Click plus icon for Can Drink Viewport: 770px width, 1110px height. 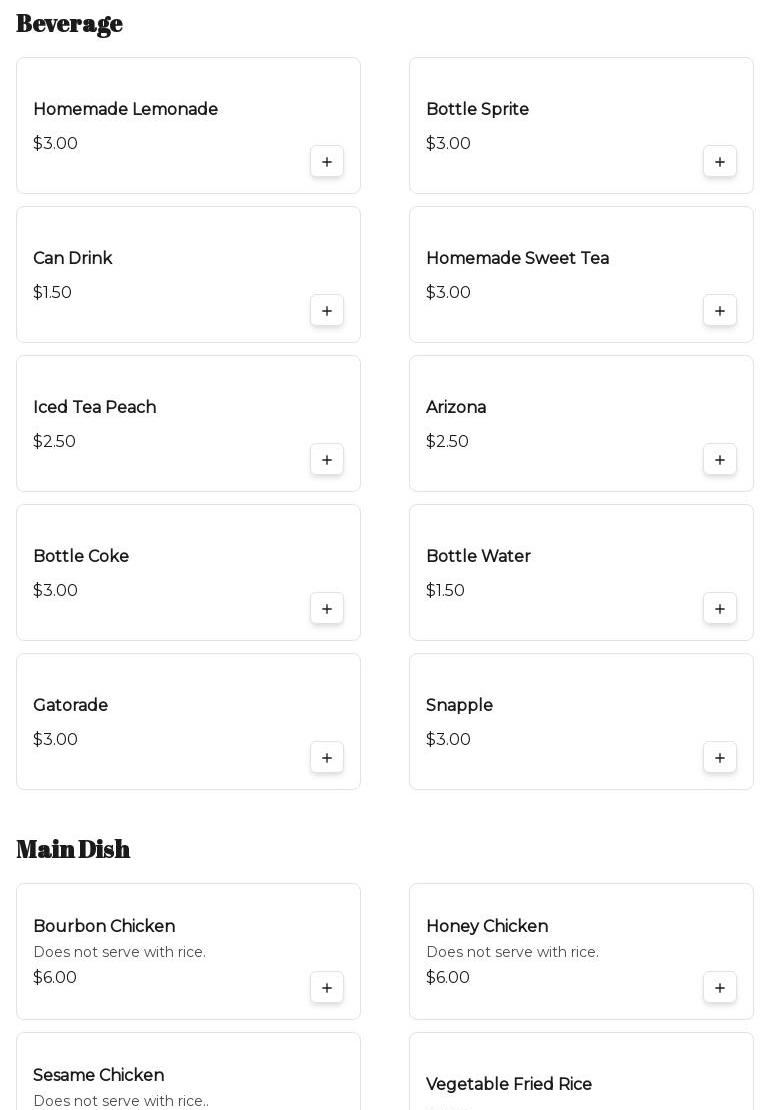(327, 311)
